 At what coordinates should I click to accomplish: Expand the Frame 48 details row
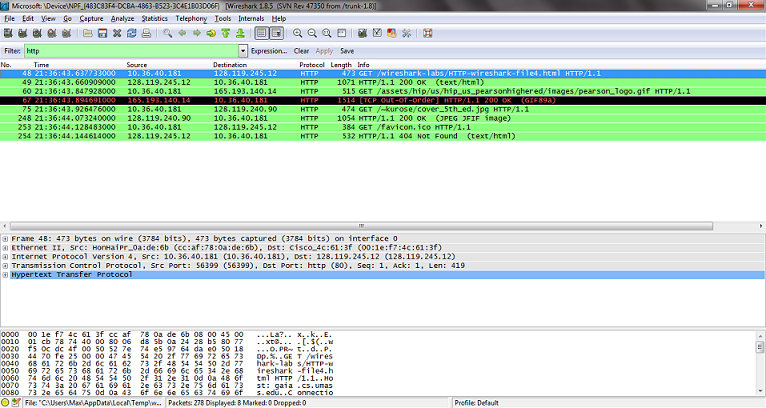pyautogui.click(x=5, y=240)
